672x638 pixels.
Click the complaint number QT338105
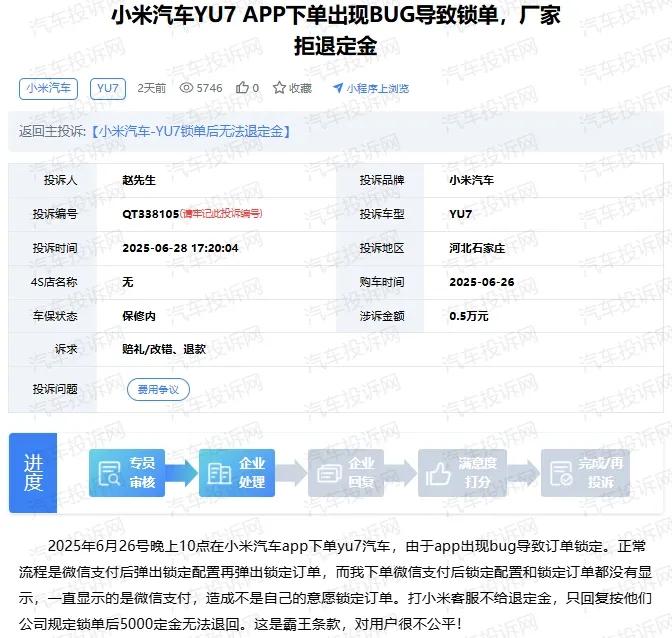150,214
